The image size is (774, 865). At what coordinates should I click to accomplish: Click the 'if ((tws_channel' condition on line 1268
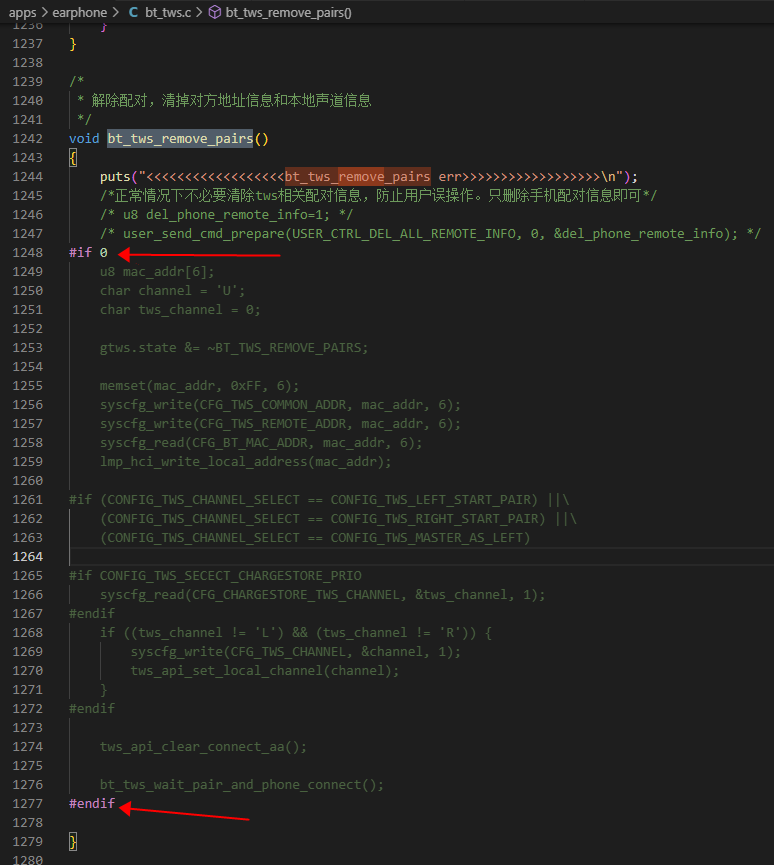[x=296, y=633]
